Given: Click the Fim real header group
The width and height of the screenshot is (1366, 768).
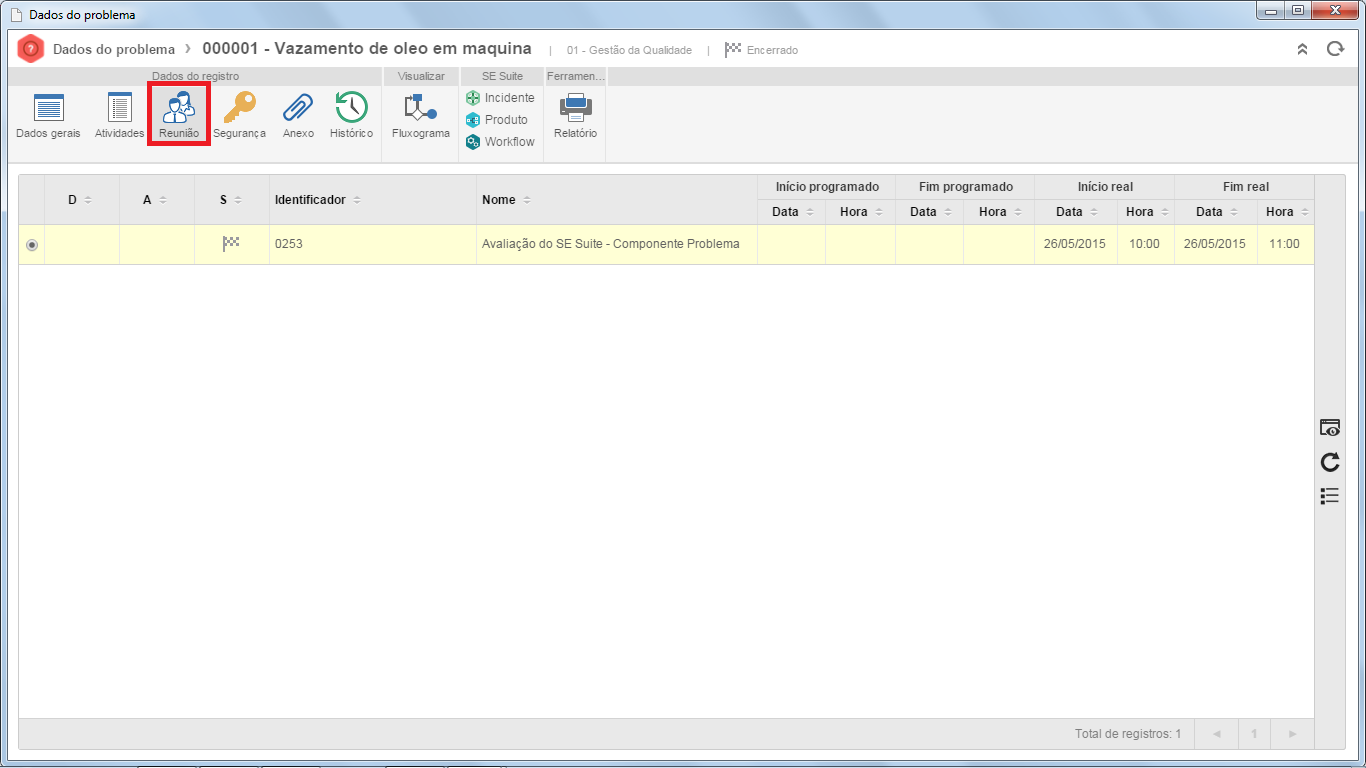Looking at the screenshot, I should [1245, 187].
